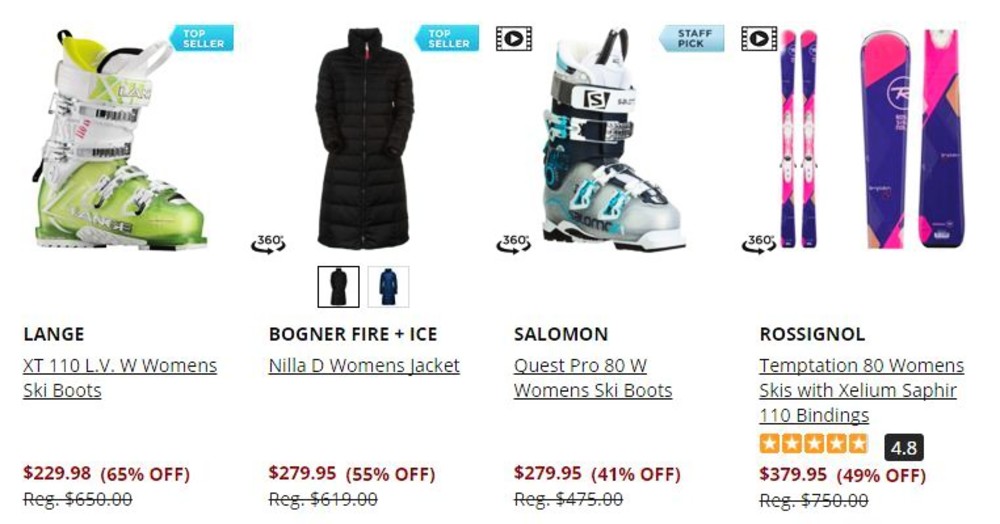
Task: Play the Salomon ski boots video icon
Action: [x=514, y=39]
